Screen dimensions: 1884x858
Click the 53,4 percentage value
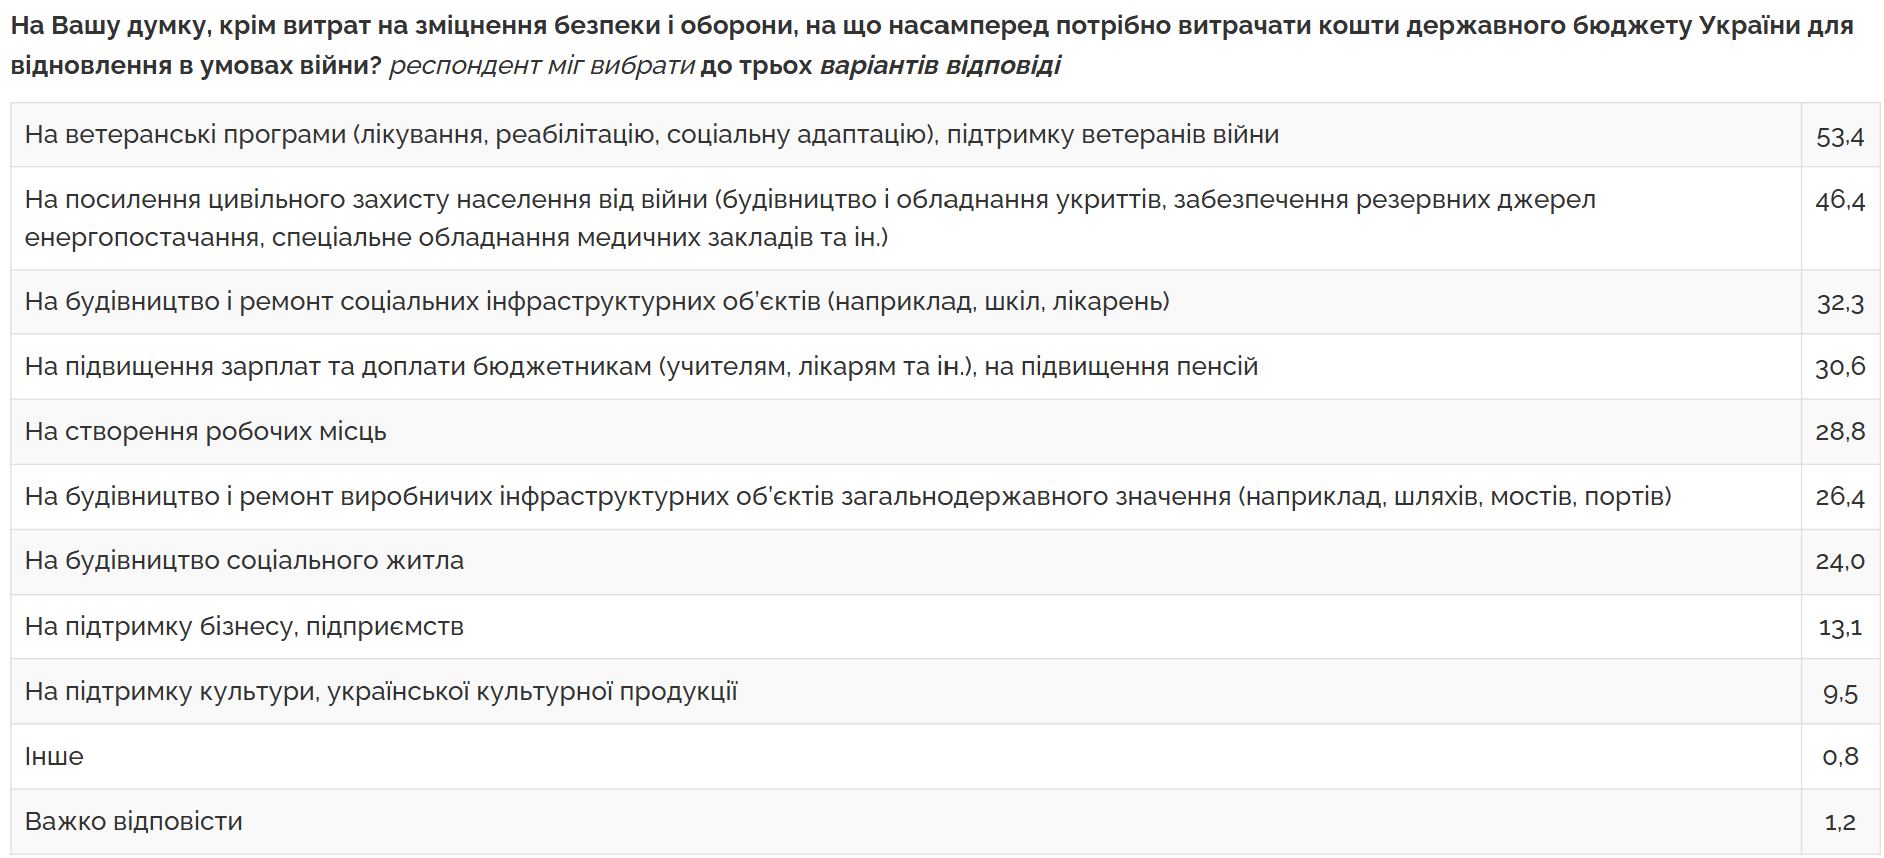point(1839,136)
